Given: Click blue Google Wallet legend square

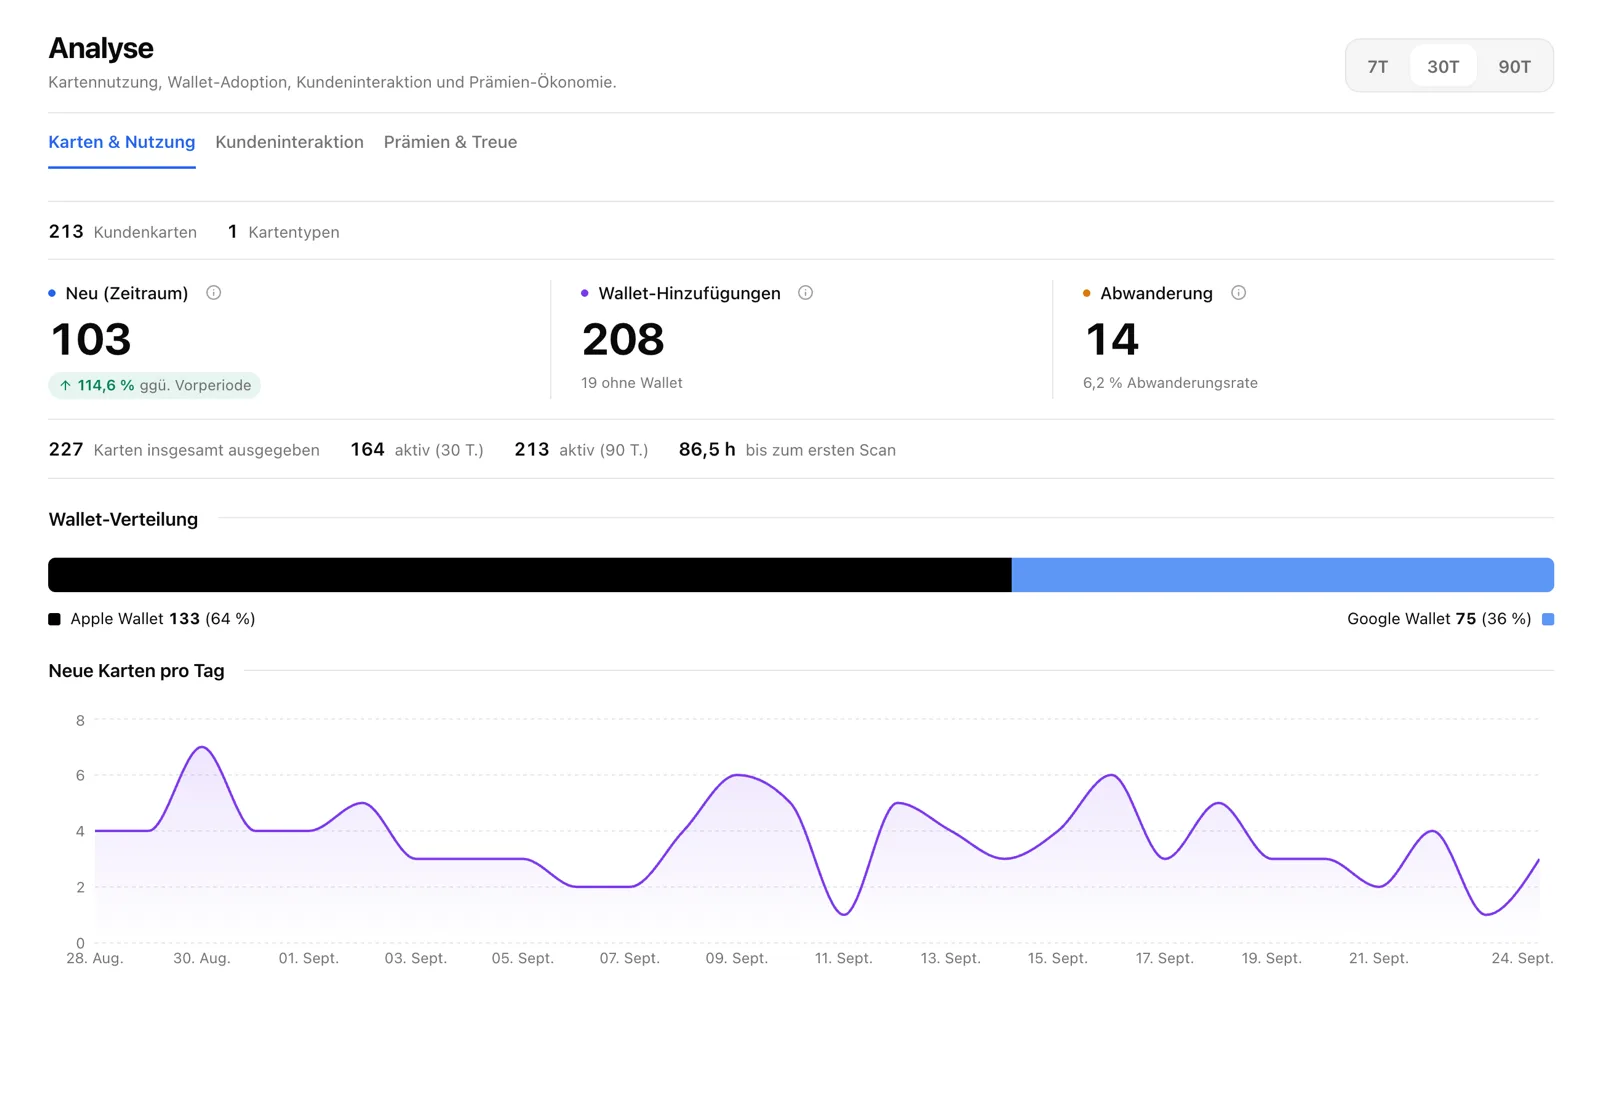Looking at the screenshot, I should 1548,619.
